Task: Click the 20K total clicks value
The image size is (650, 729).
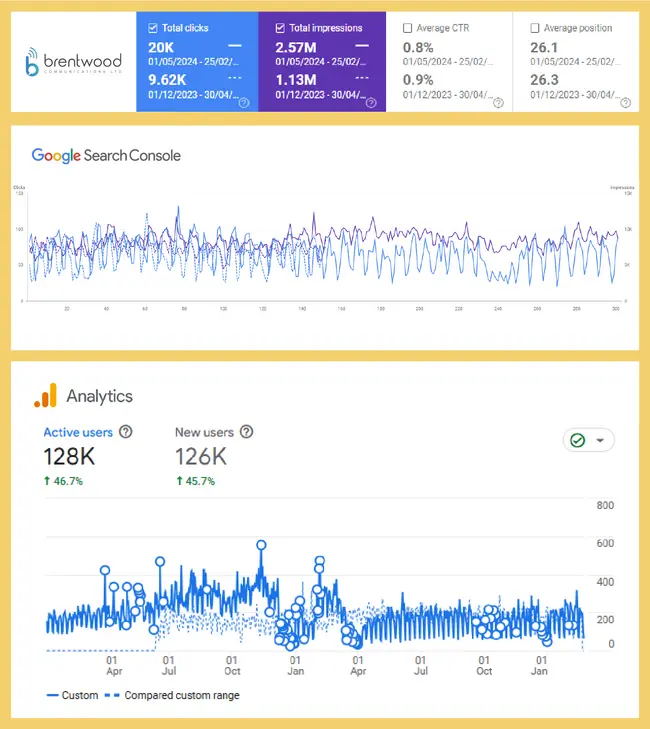Action: 161,48
